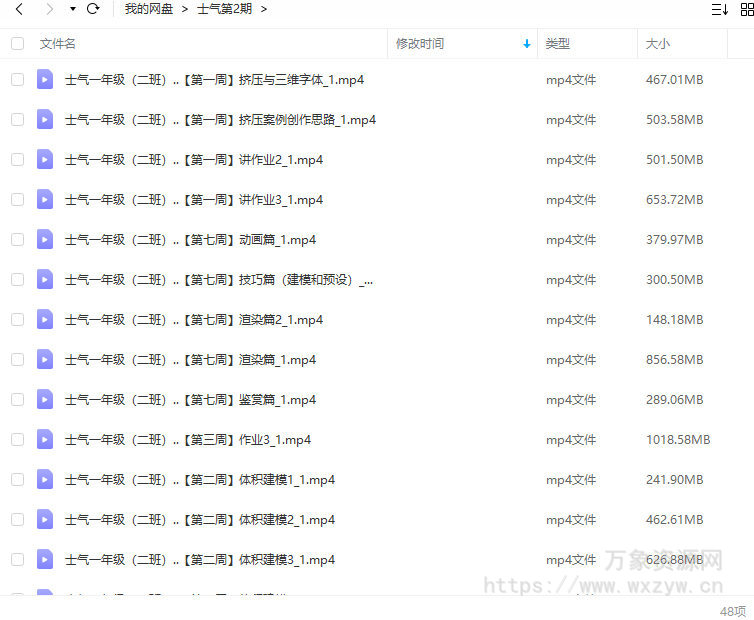Check the box for 鉴赏篇_1.mp4

point(17,399)
